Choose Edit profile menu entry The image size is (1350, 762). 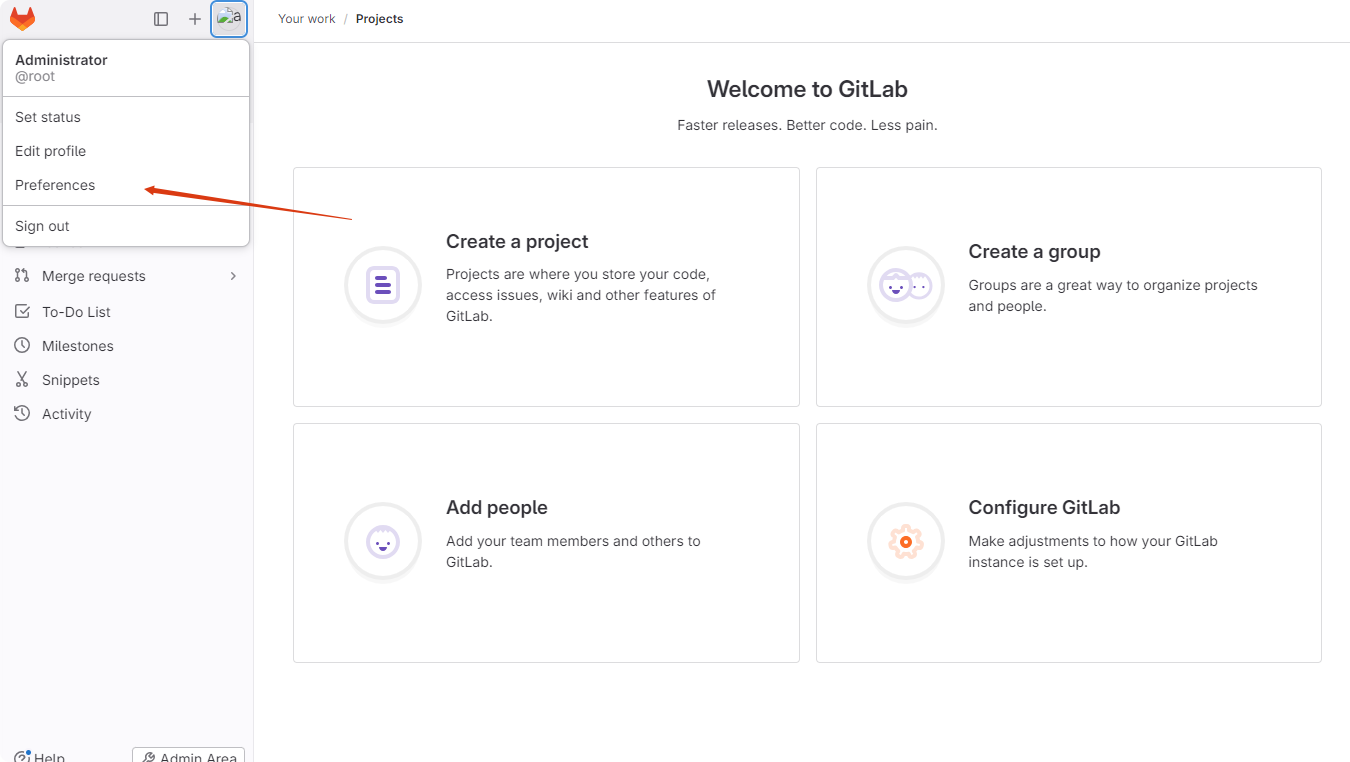(126, 151)
